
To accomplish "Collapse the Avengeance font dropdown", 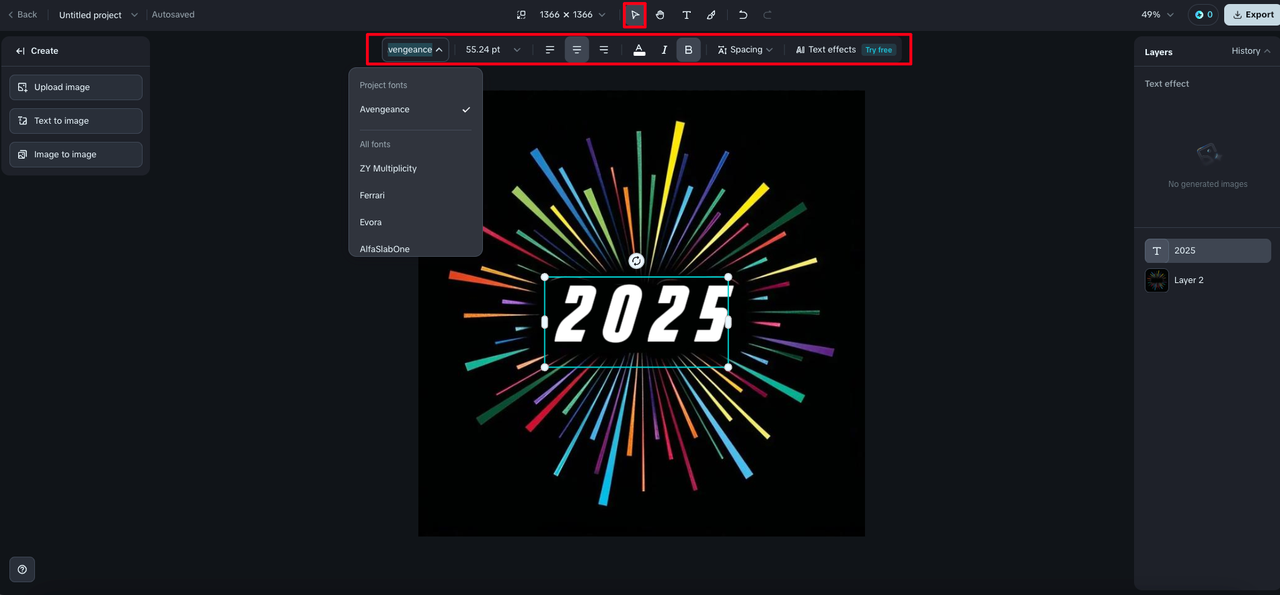I will point(415,50).
